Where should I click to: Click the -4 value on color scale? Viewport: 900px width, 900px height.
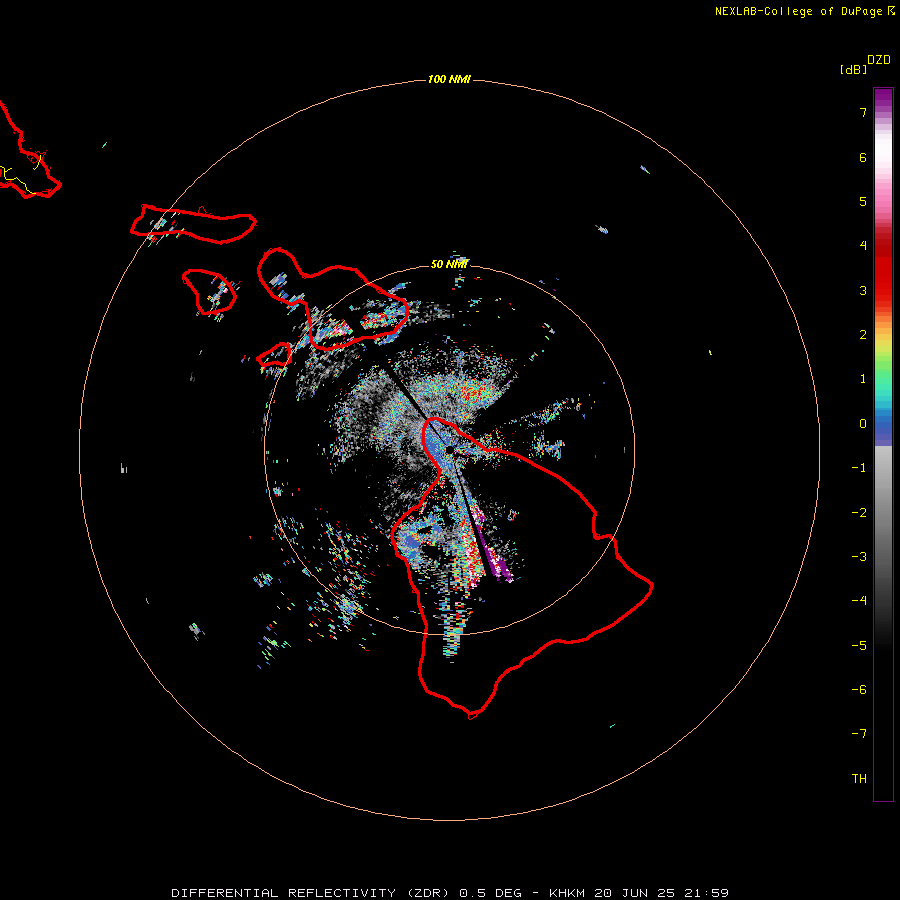[859, 601]
